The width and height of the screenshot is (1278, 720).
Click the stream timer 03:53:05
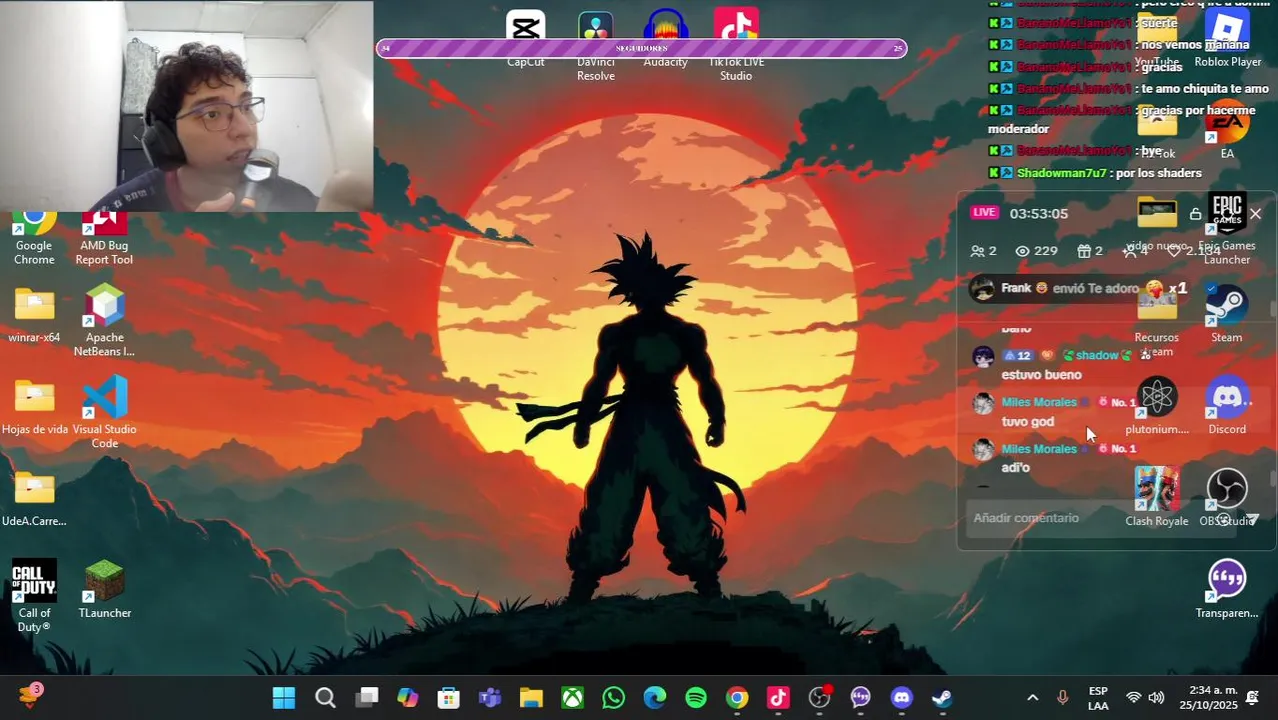click(x=1039, y=213)
